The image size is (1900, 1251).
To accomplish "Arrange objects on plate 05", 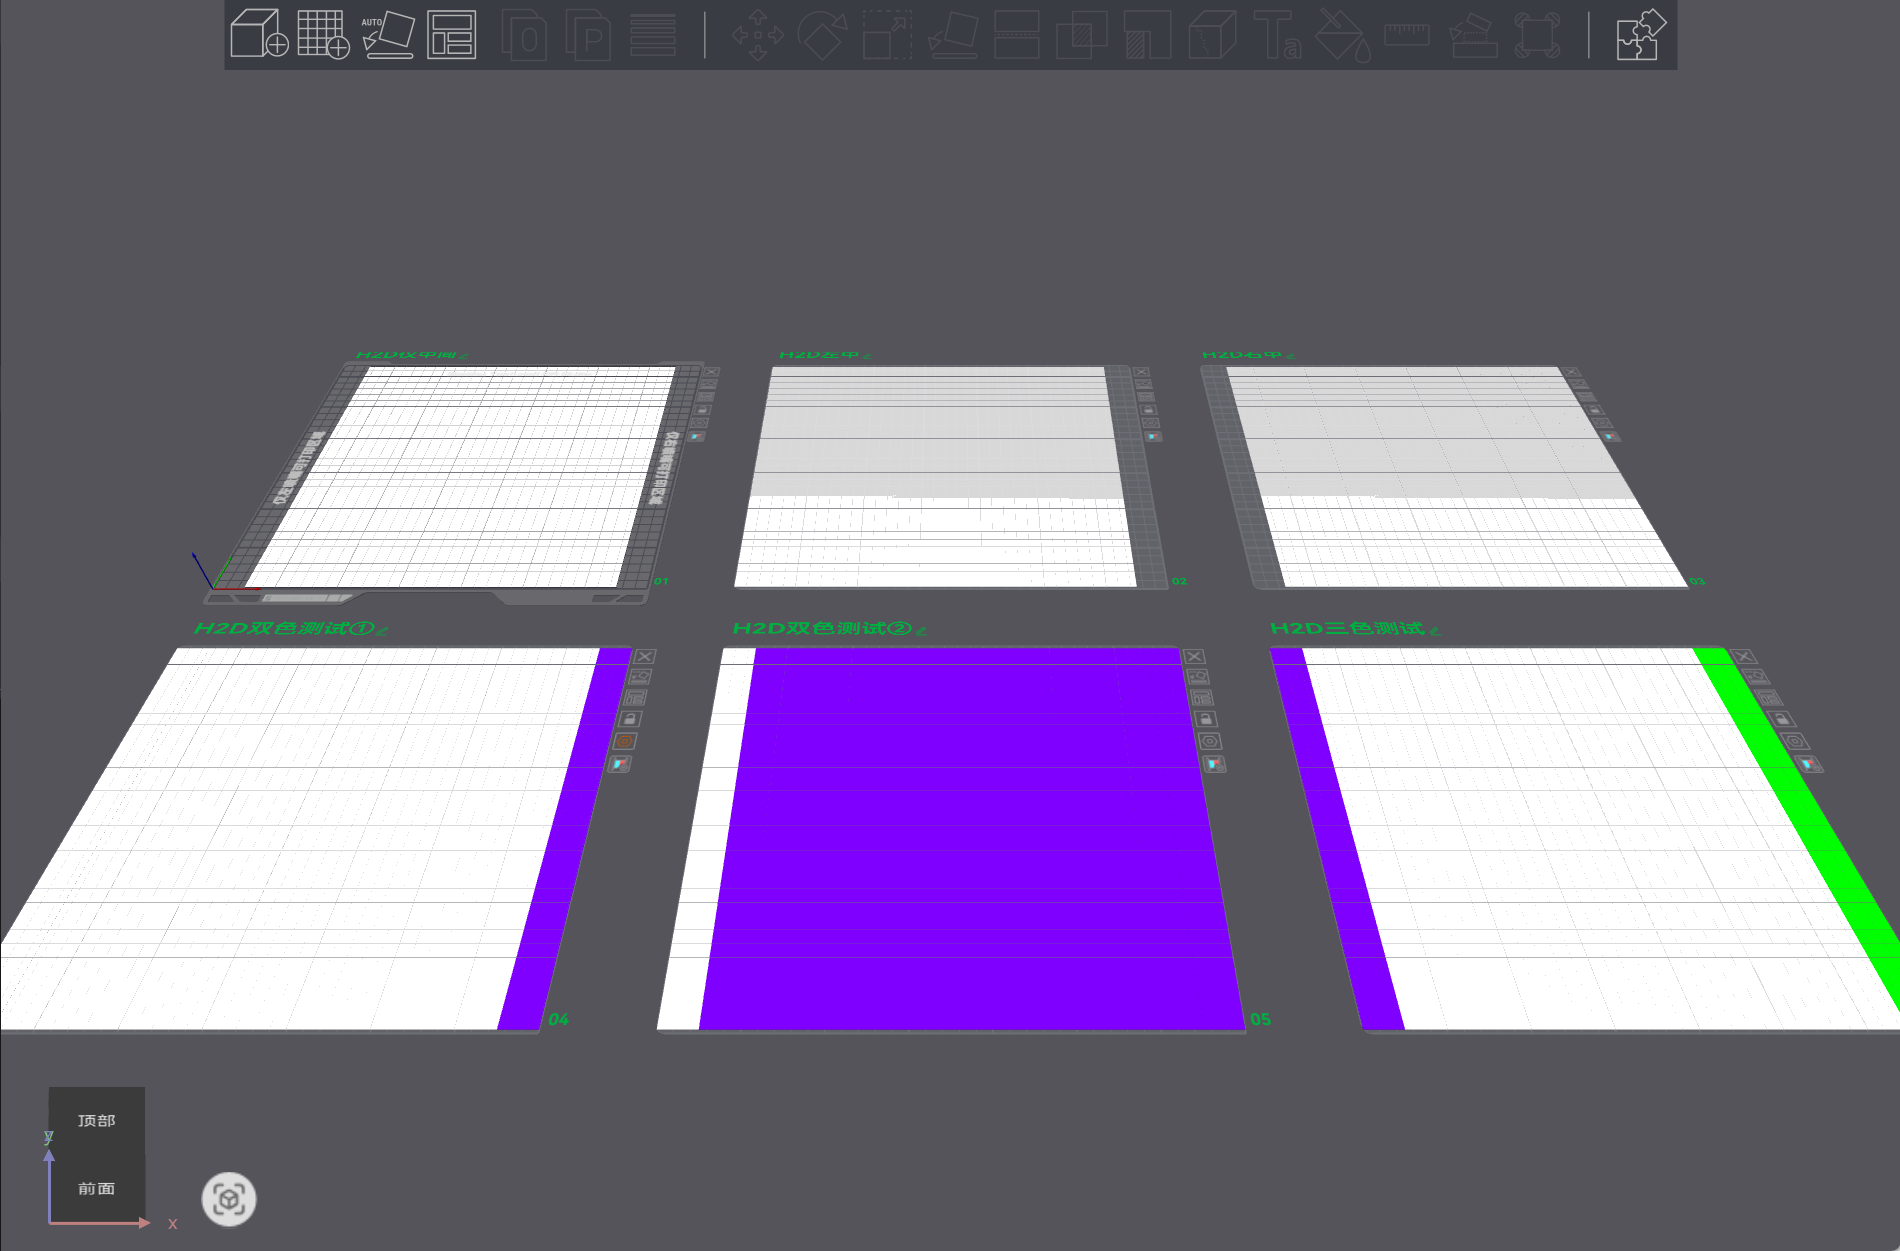I will pos(1202,698).
